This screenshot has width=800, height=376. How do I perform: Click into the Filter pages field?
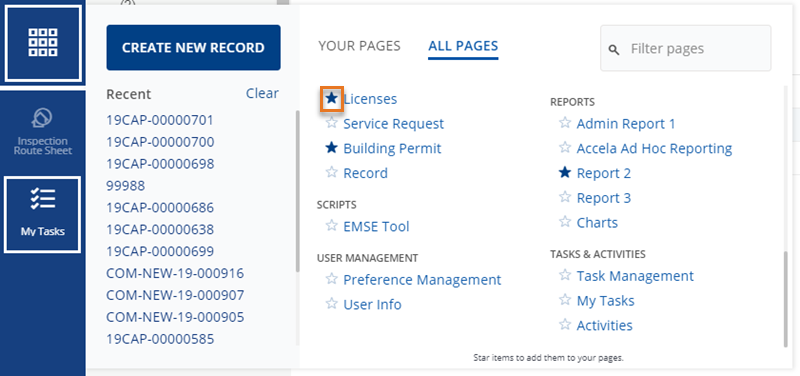point(685,48)
